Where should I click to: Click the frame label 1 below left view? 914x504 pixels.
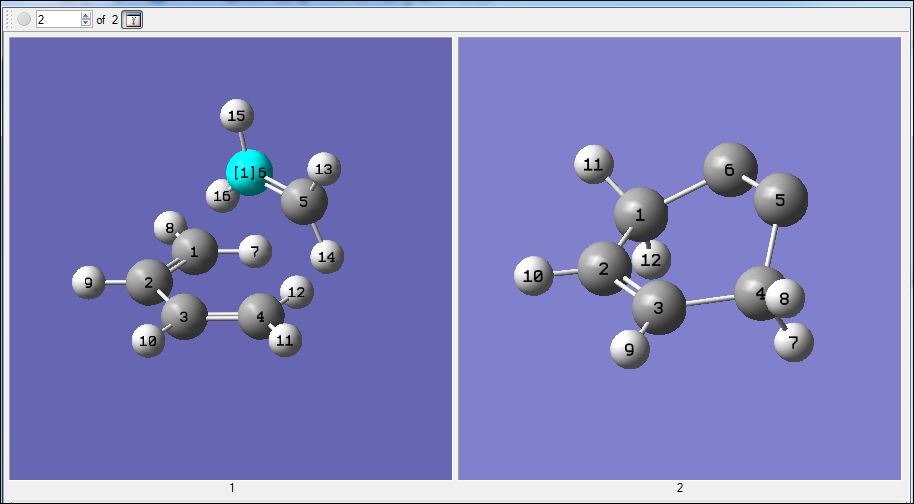[x=231, y=488]
